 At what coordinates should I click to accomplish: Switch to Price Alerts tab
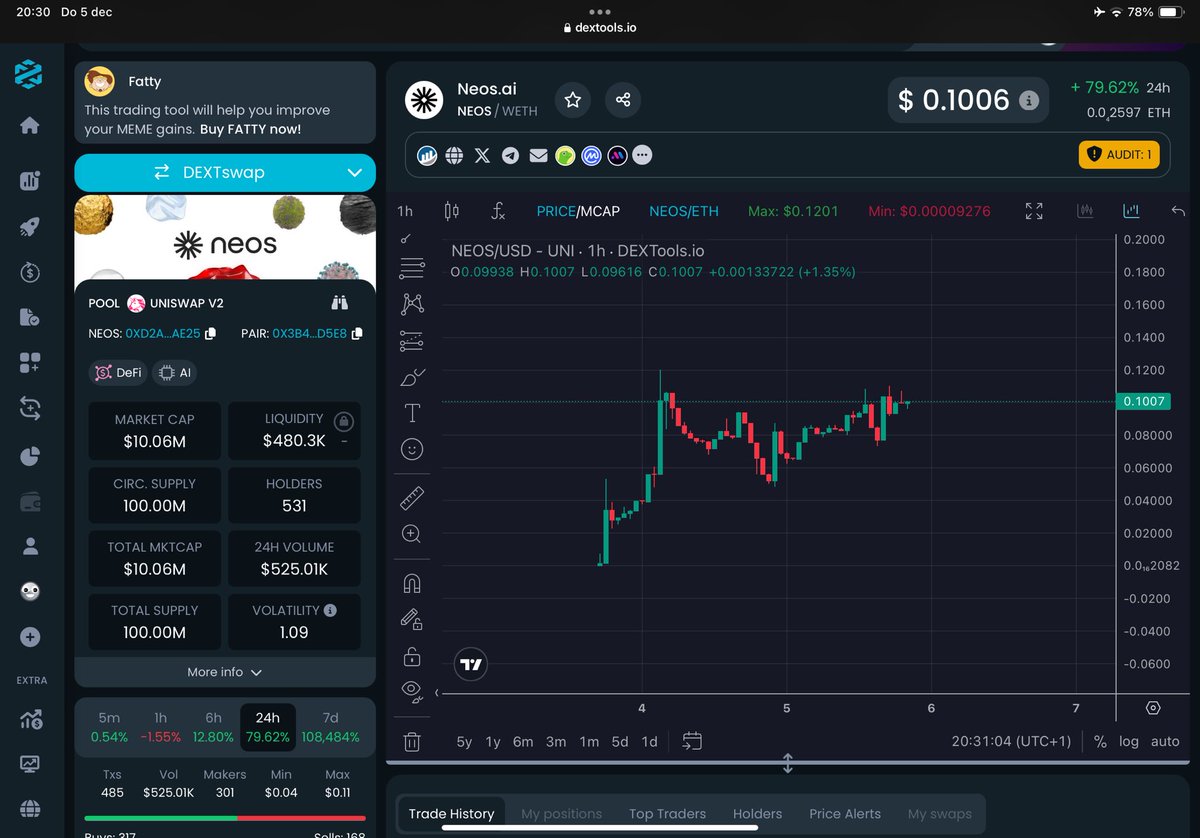pos(845,813)
